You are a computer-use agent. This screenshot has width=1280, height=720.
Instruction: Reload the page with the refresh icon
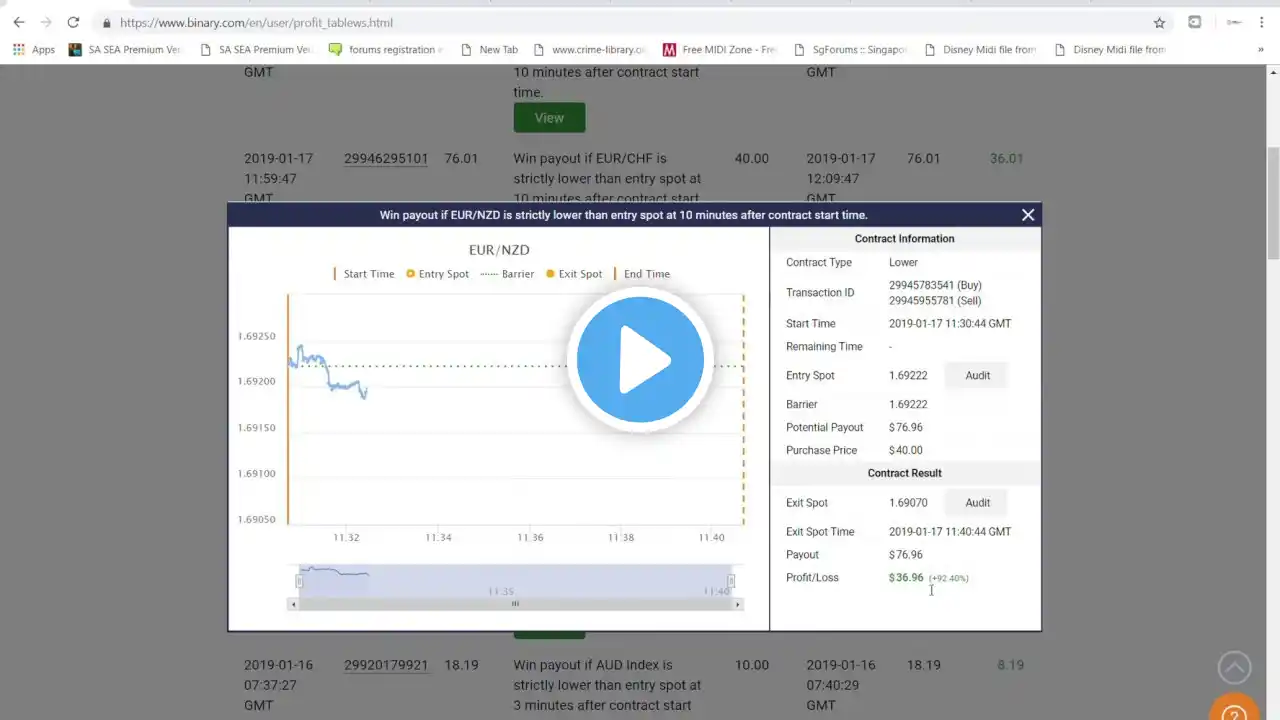(x=73, y=22)
